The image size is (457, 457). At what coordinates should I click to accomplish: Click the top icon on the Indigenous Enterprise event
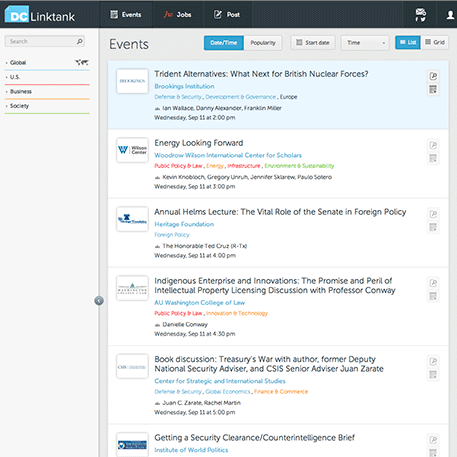pyautogui.click(x=433, y=283)
